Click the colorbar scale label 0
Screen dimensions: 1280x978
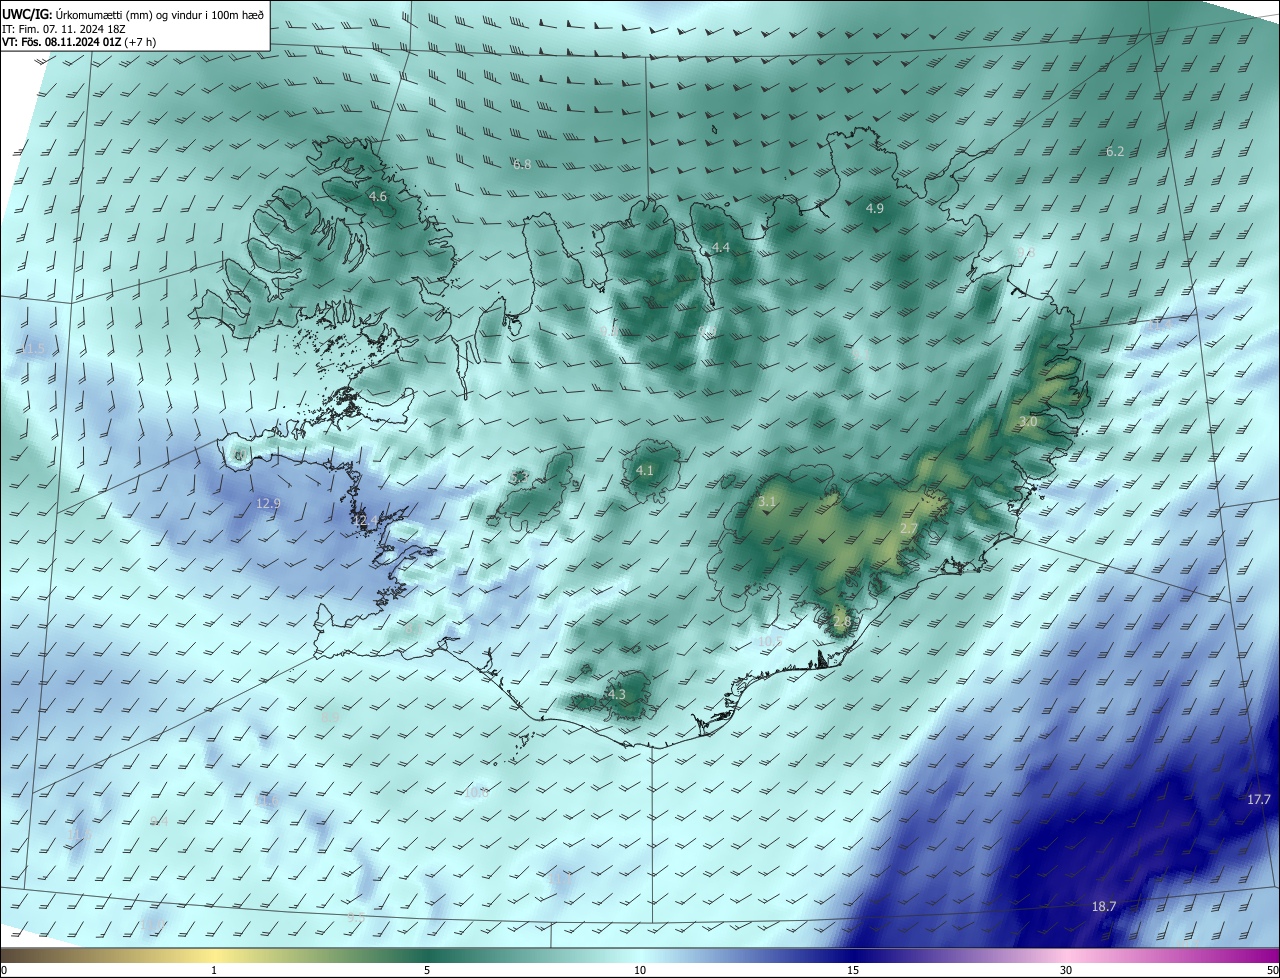(4, 970)
